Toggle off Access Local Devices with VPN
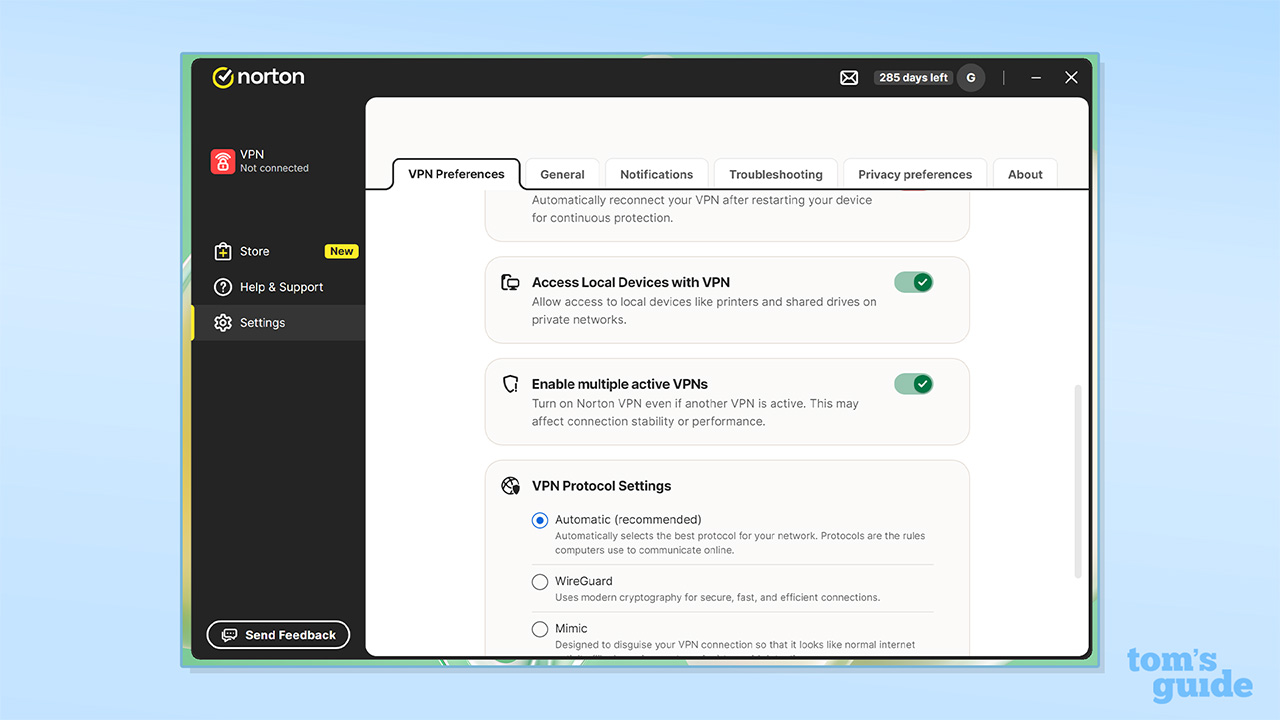 click(913, 282)
